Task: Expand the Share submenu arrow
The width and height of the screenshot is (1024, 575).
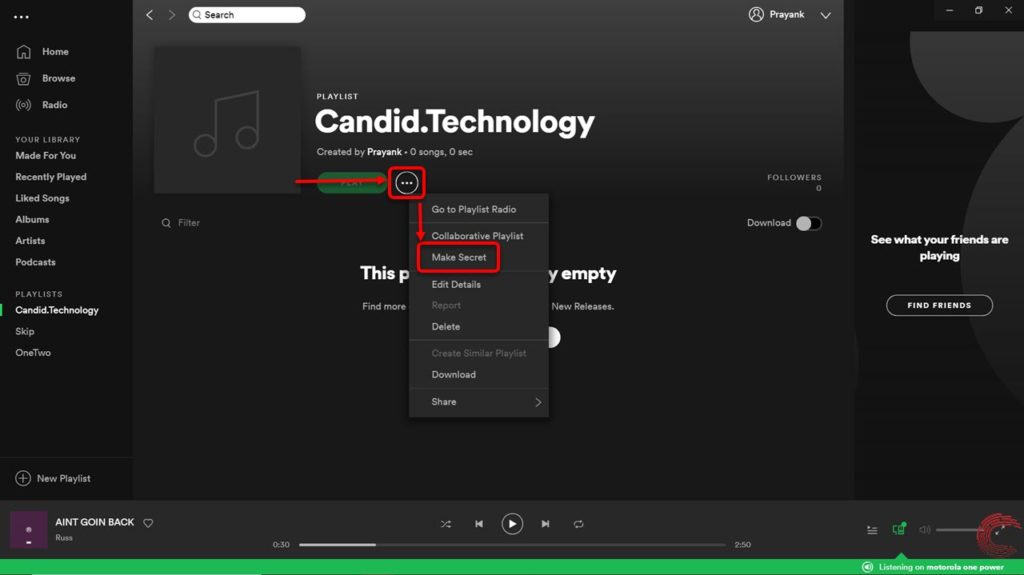Action: pyautogui.click(x=538, y=402)
